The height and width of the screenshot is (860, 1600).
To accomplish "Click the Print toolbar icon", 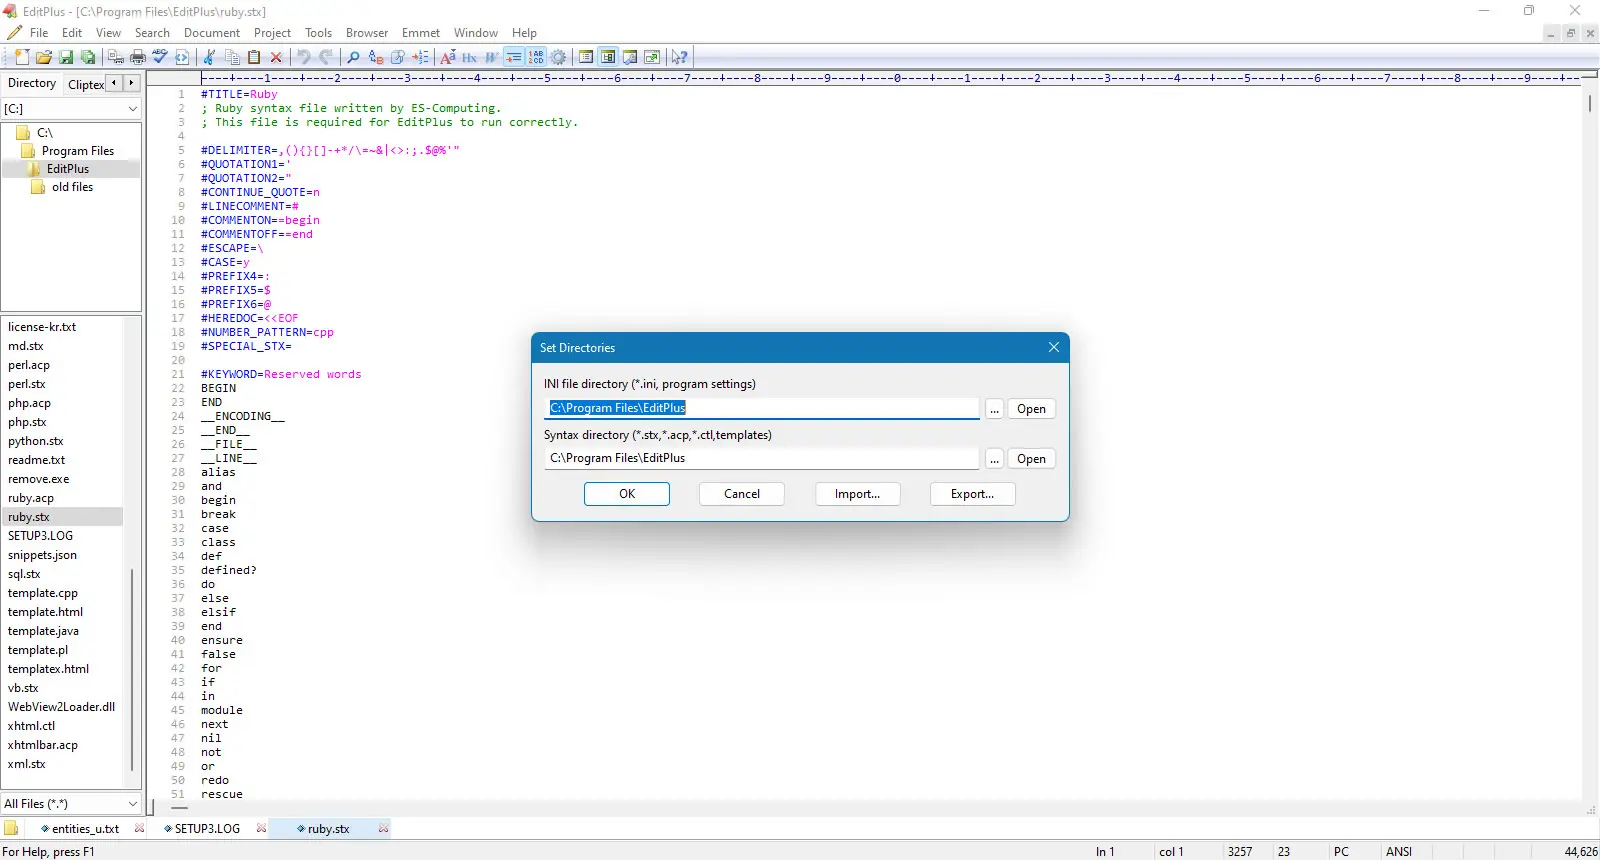I will click(x=138, y=57).
